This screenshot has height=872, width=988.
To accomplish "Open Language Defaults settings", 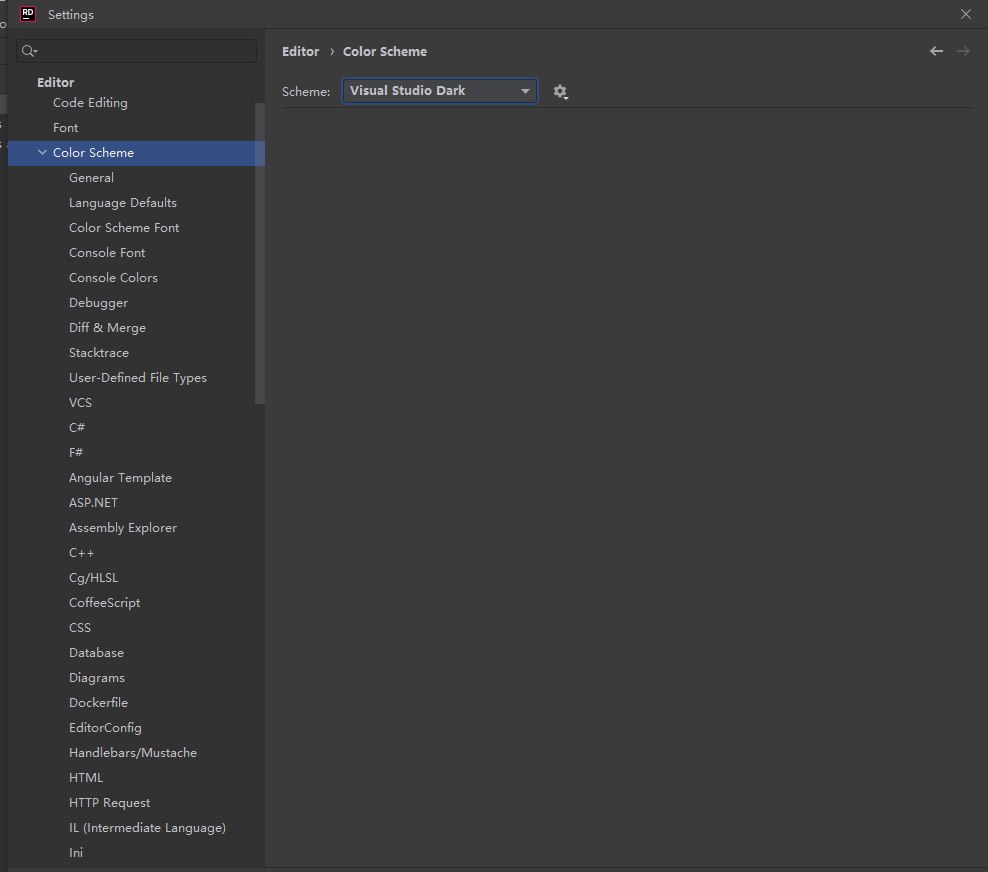I will tap(123, 202).
